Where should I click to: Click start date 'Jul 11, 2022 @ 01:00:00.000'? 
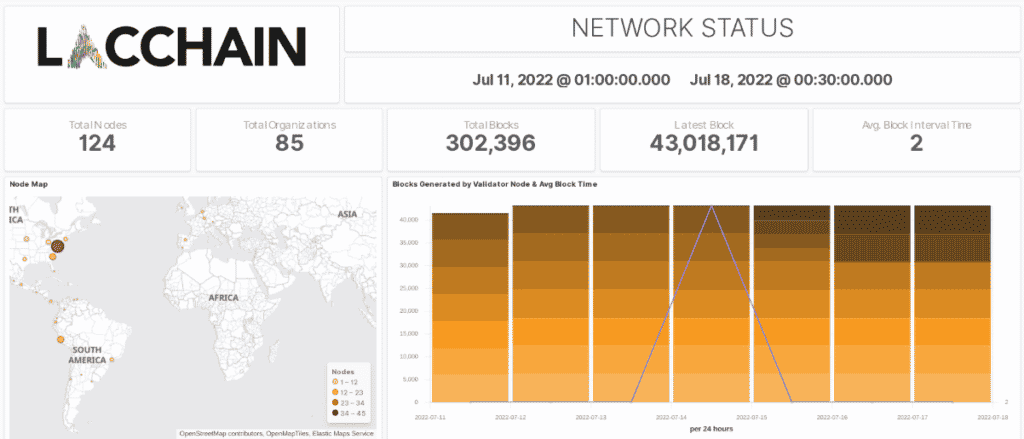coord(571,80)
